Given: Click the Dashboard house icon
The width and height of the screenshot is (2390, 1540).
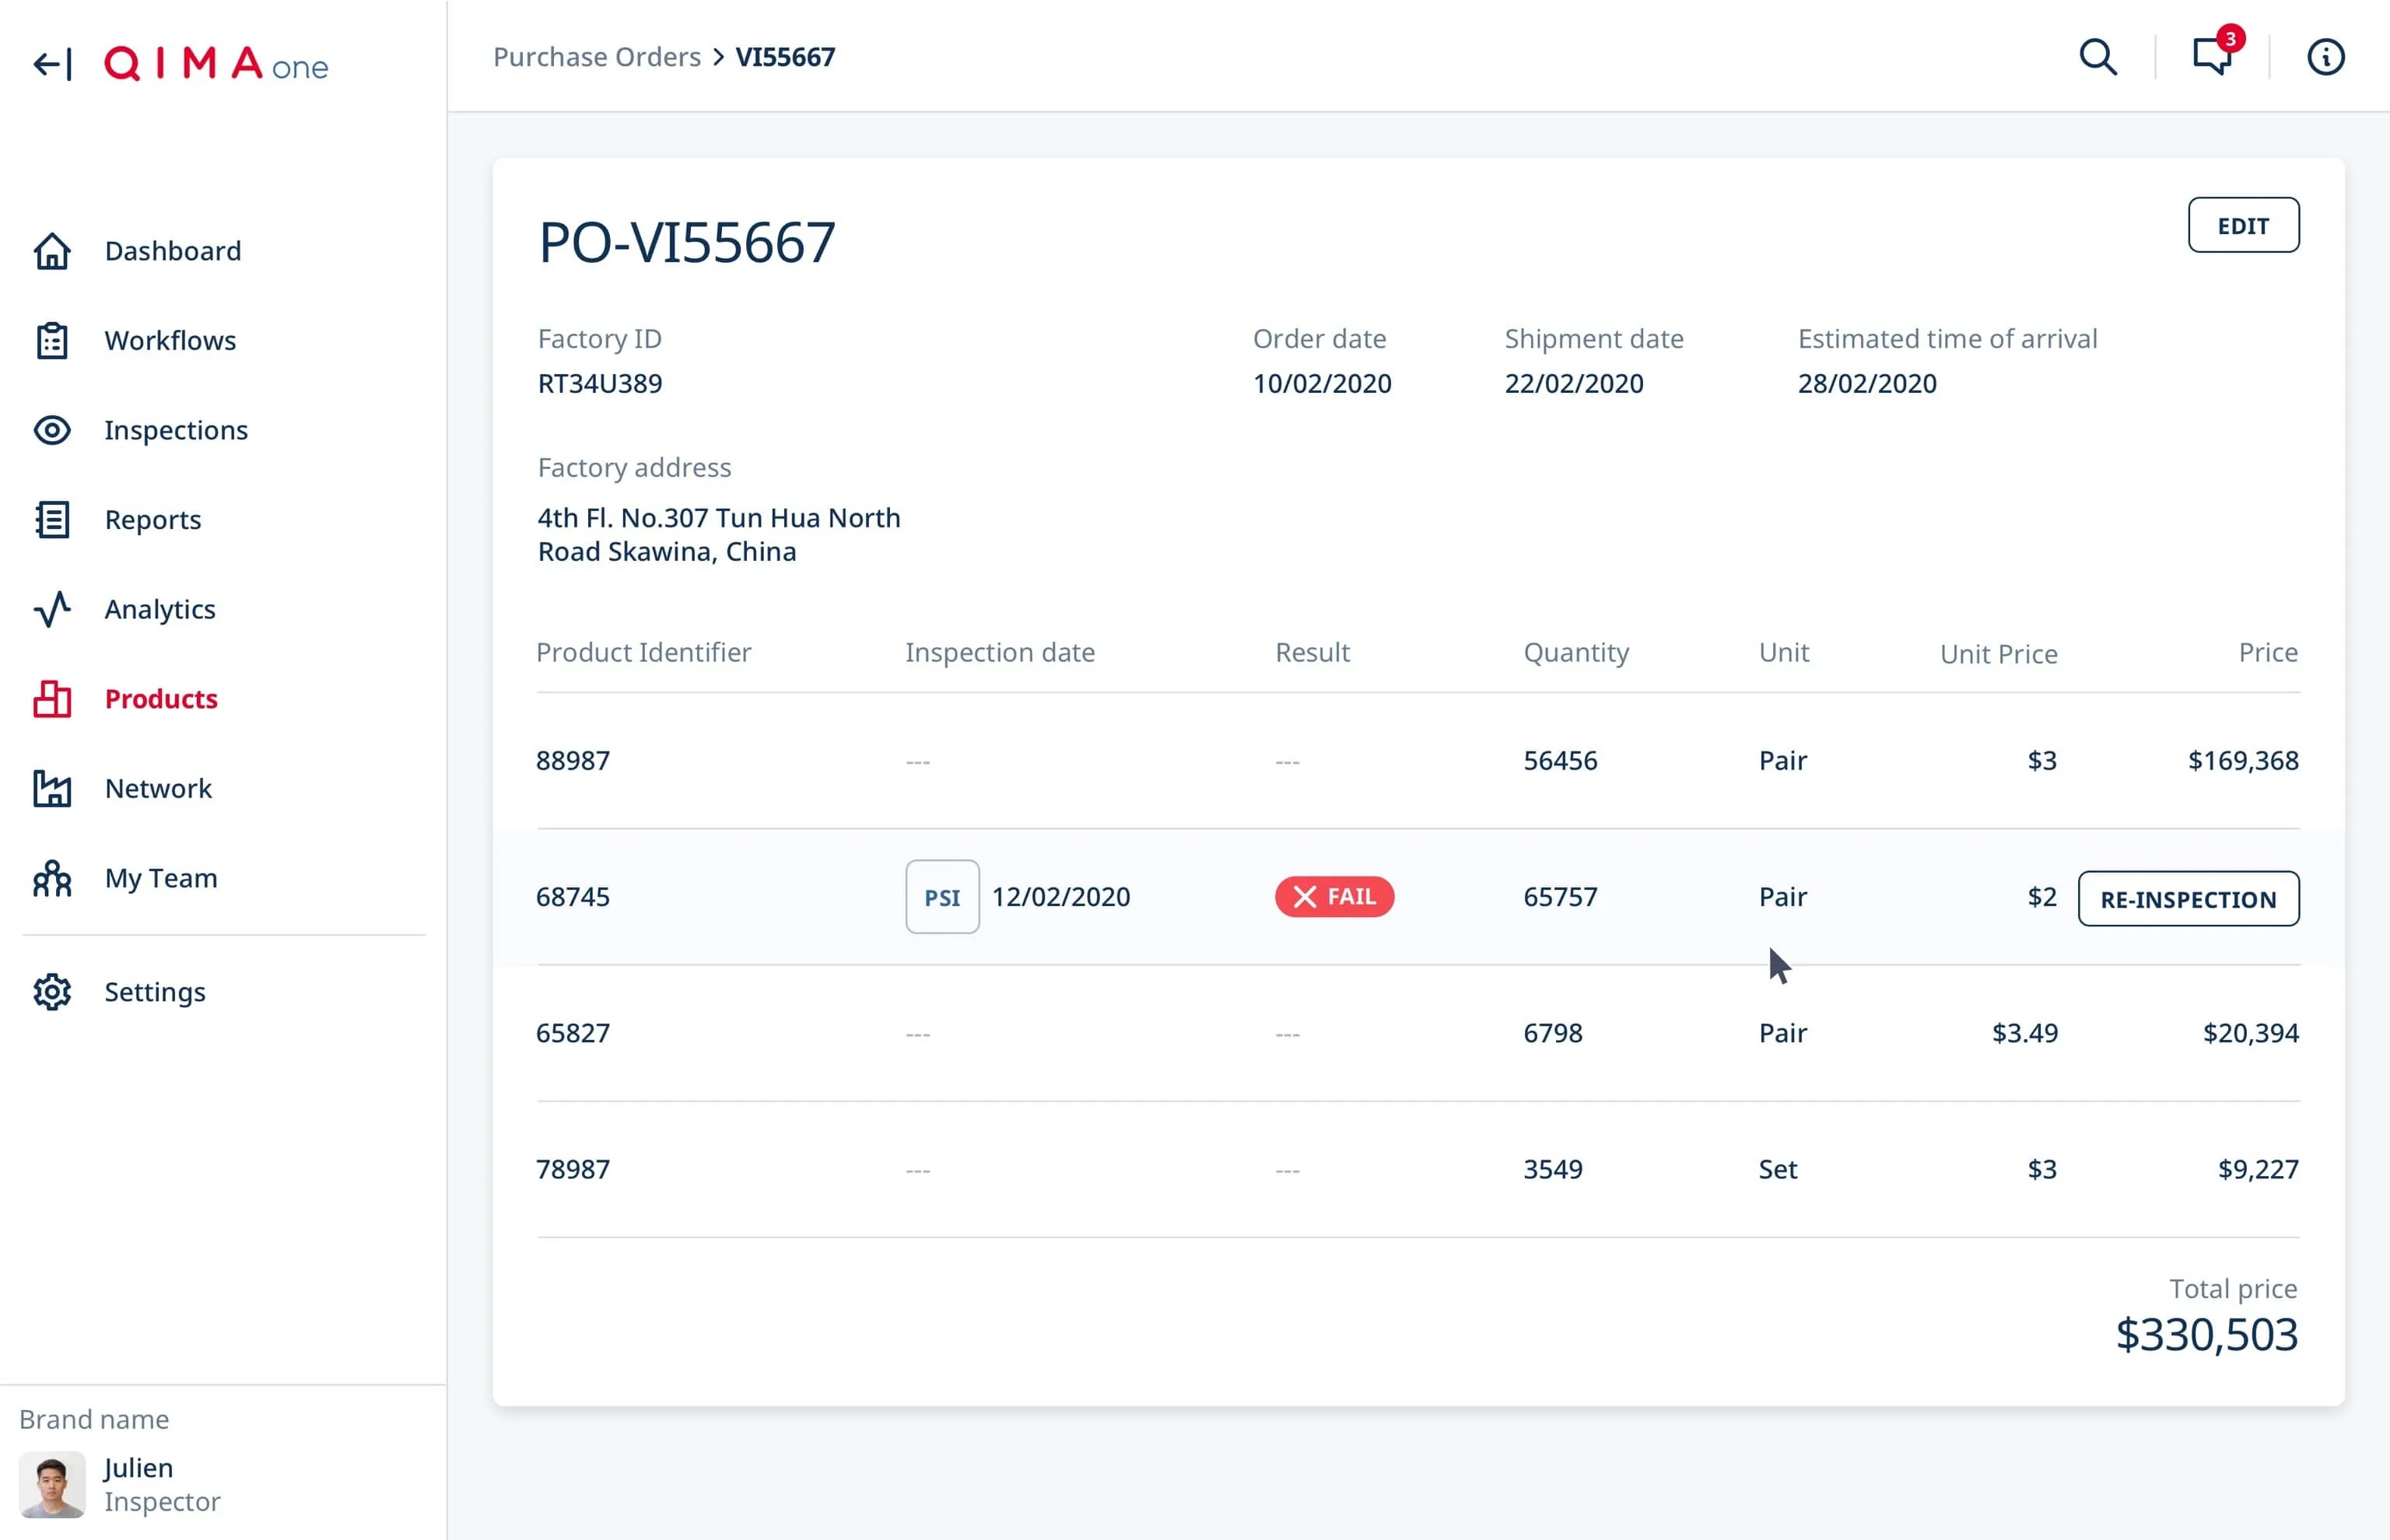Looking at the screenshot, I should pos(52,251).
